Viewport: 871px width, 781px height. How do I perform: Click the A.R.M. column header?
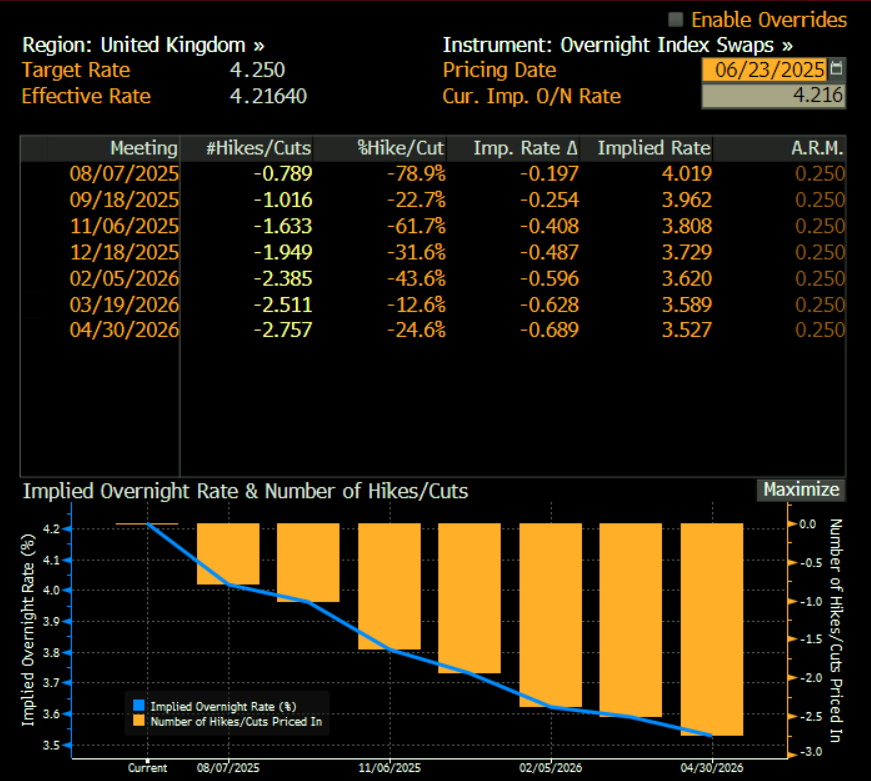tap(816, 148)
